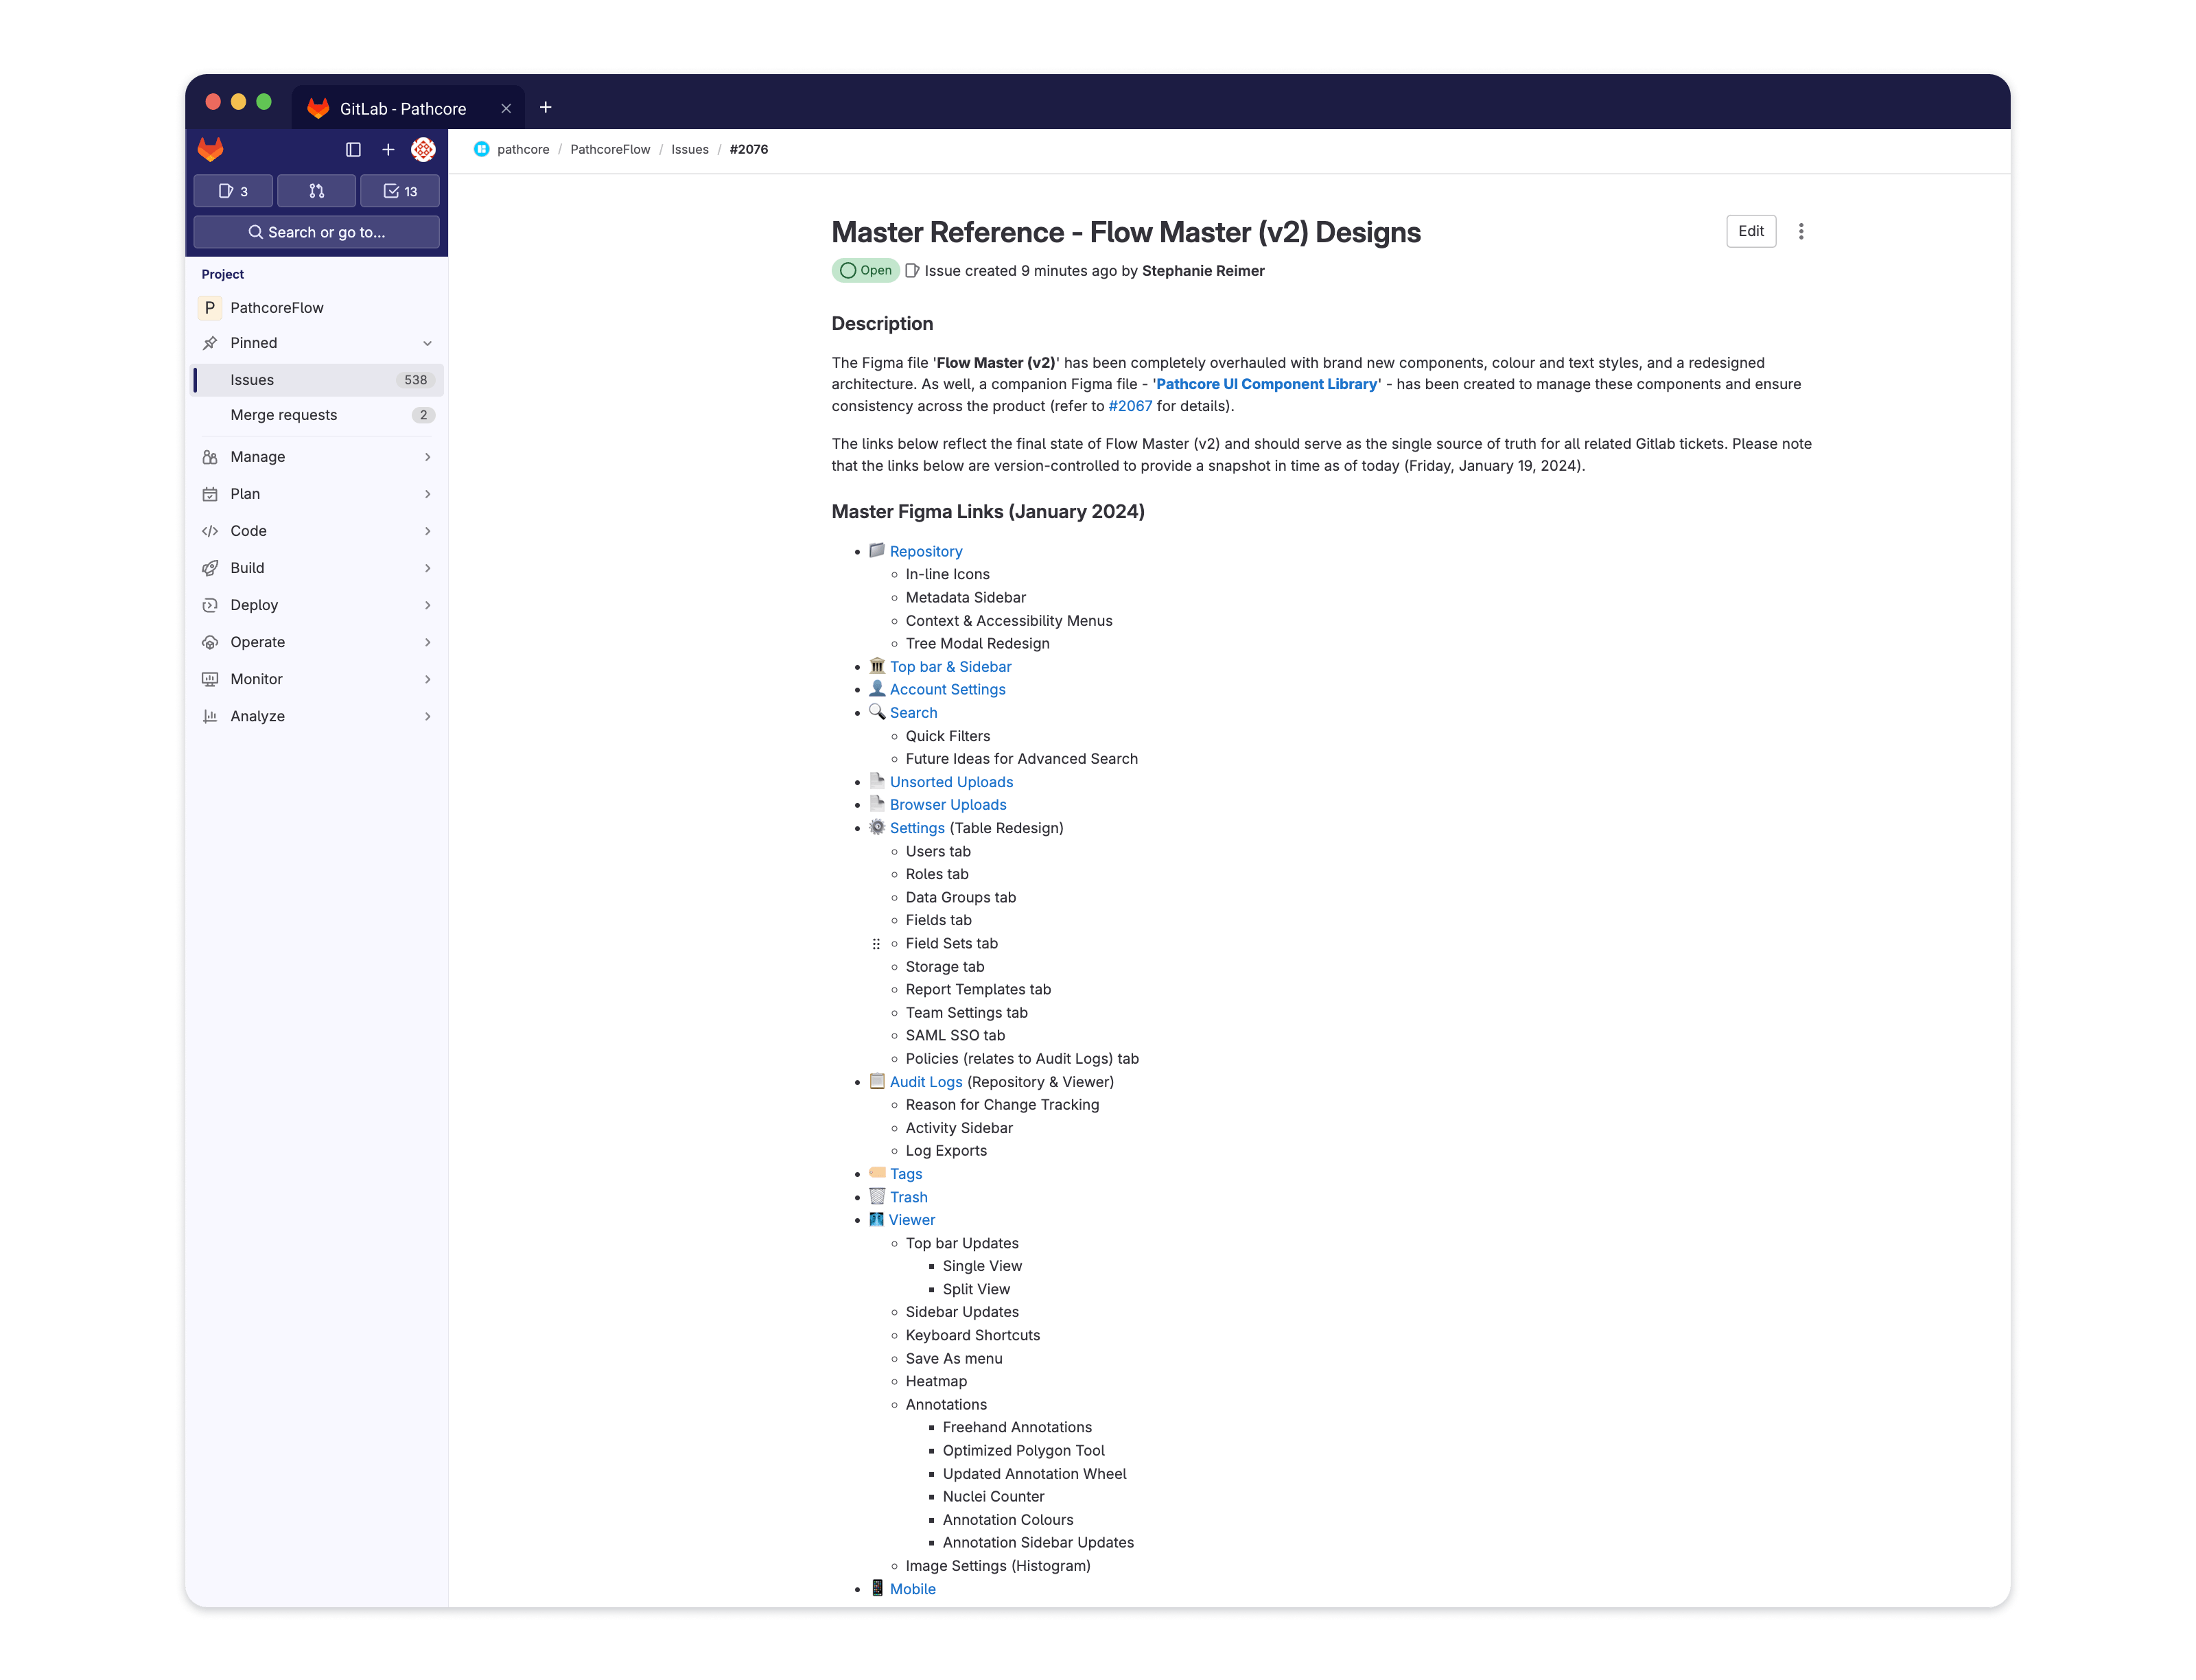Click the Operate icon
Viewport: 2196px width, 1680px height.
[x=210, y=642]
